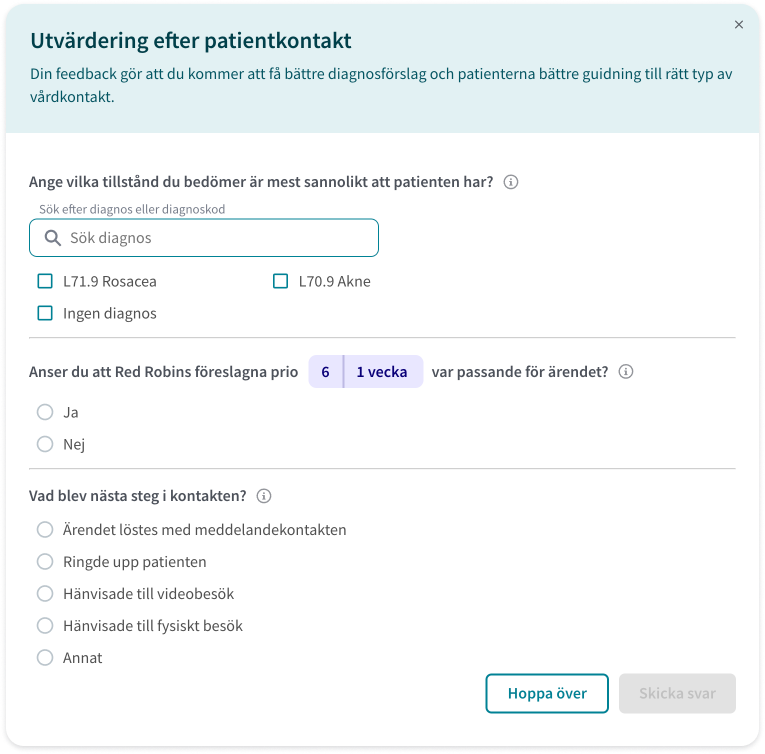Select 'Ja' for the suggested priority
The image size is (765, 754).
45,412
